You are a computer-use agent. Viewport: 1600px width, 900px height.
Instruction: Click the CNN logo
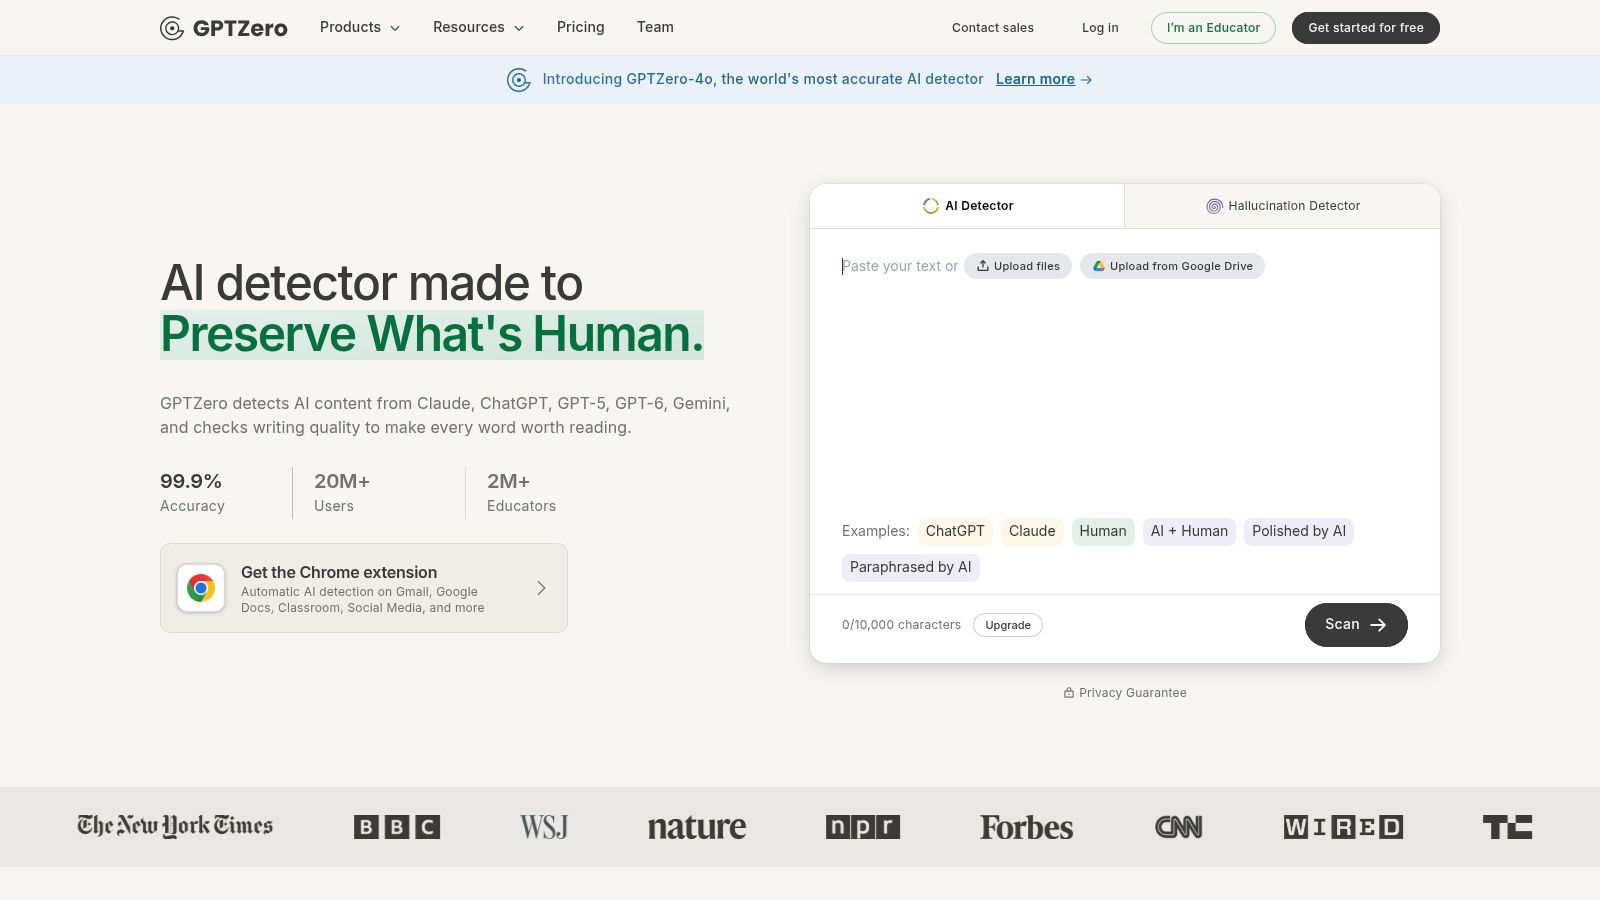point(1179,827)
